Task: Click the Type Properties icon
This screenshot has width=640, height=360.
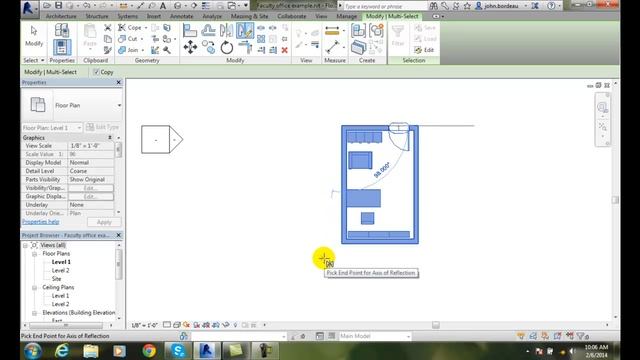Action: 62,31
